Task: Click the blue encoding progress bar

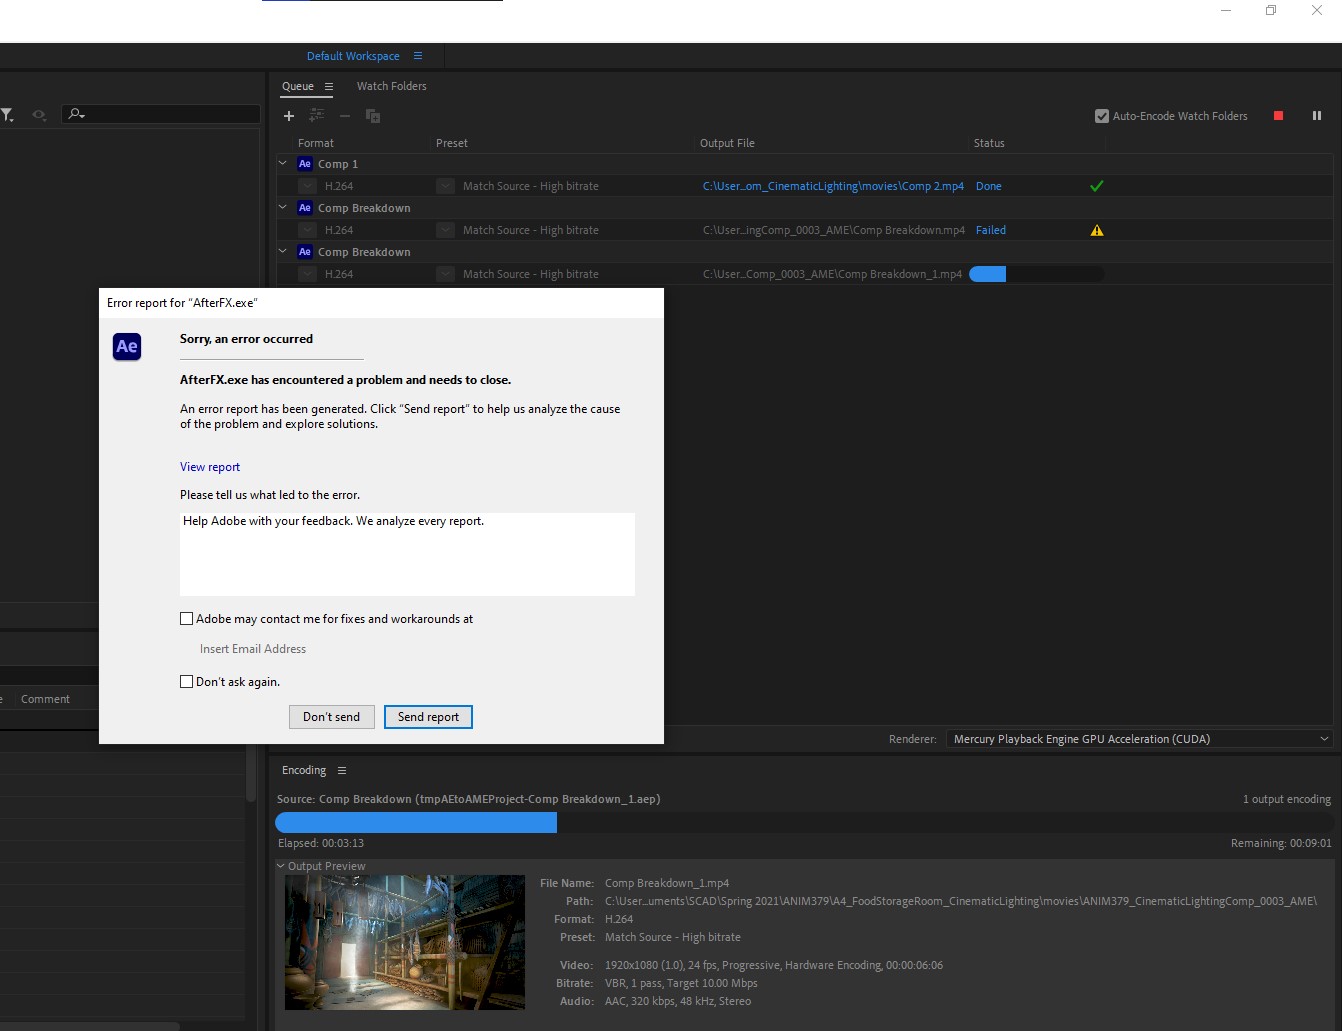Action: point(416,822)
